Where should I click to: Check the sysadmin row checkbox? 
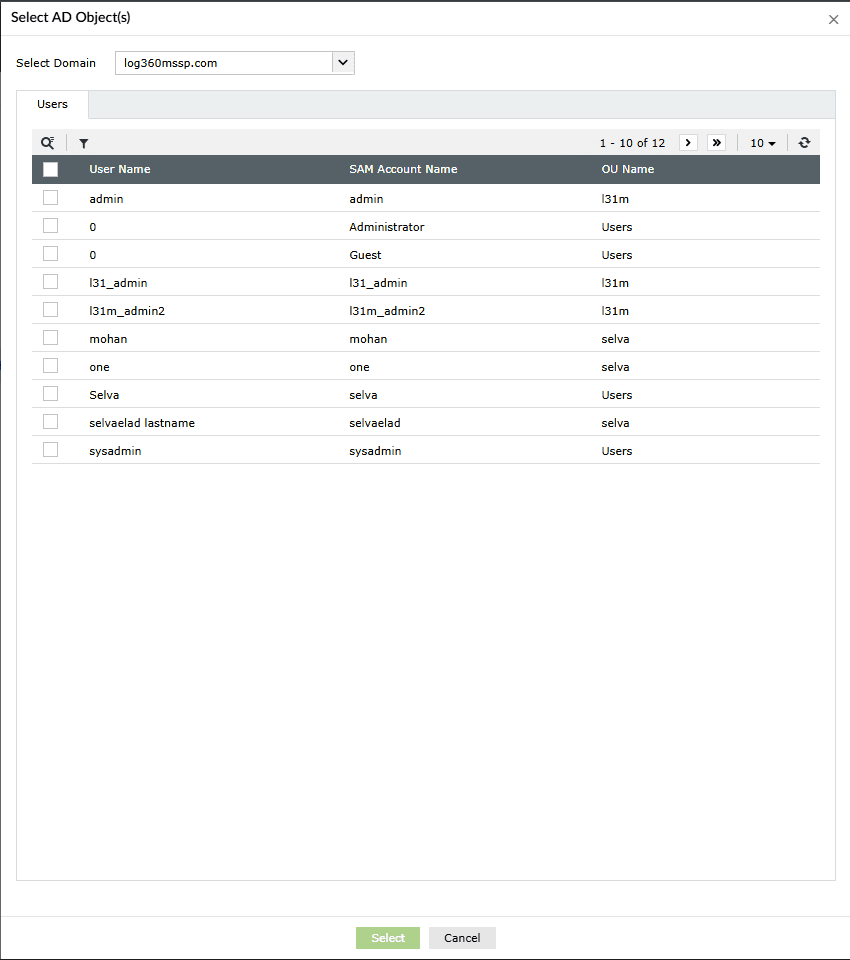tap(50, 450)
